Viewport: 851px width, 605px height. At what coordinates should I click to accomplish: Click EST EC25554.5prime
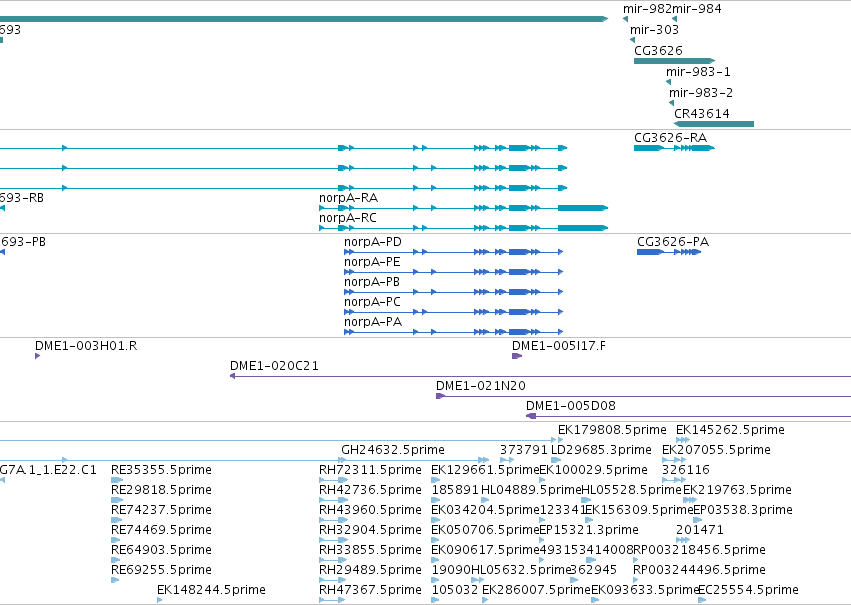point(748,591)
